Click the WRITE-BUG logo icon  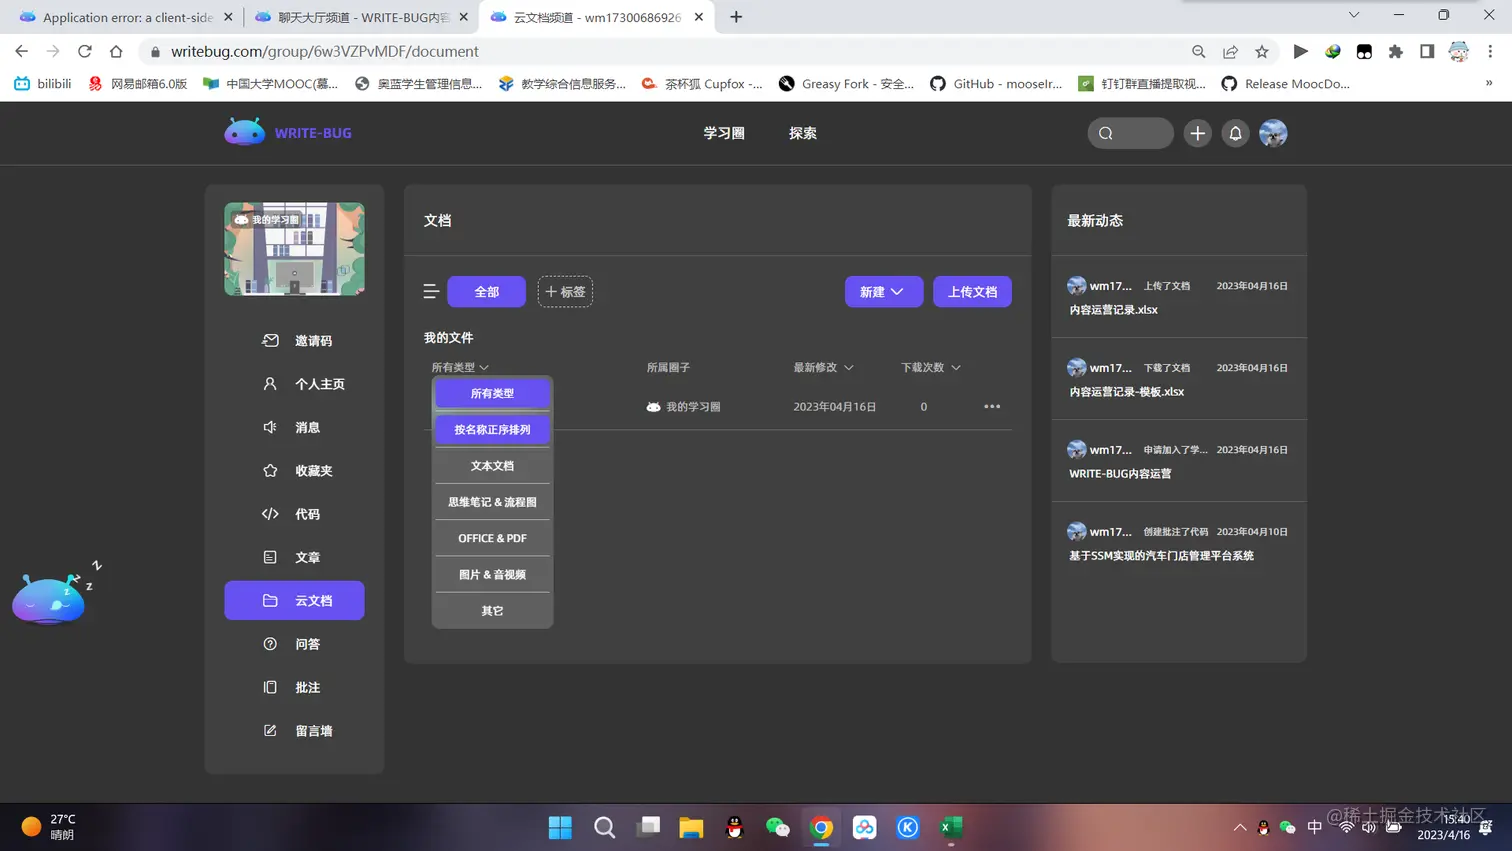point(244,132)
